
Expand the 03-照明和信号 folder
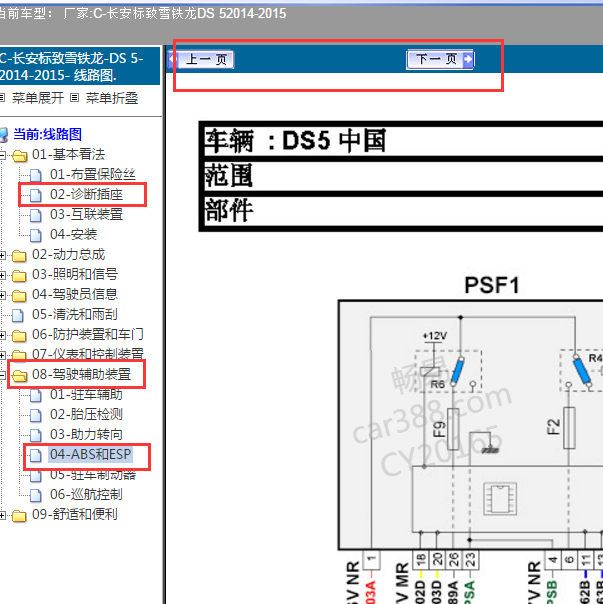click(x=2, y=275)
